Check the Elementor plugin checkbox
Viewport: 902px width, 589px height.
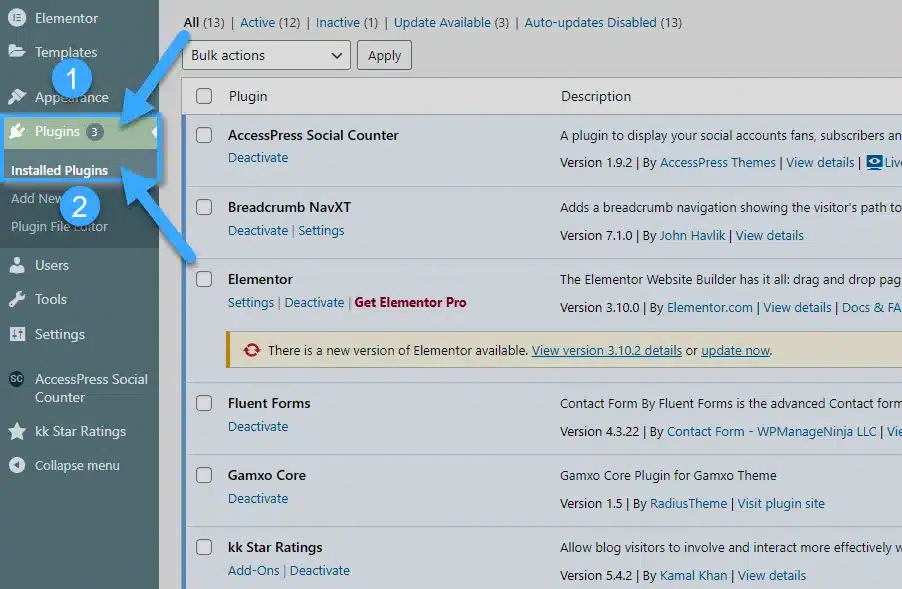[204, 279]
